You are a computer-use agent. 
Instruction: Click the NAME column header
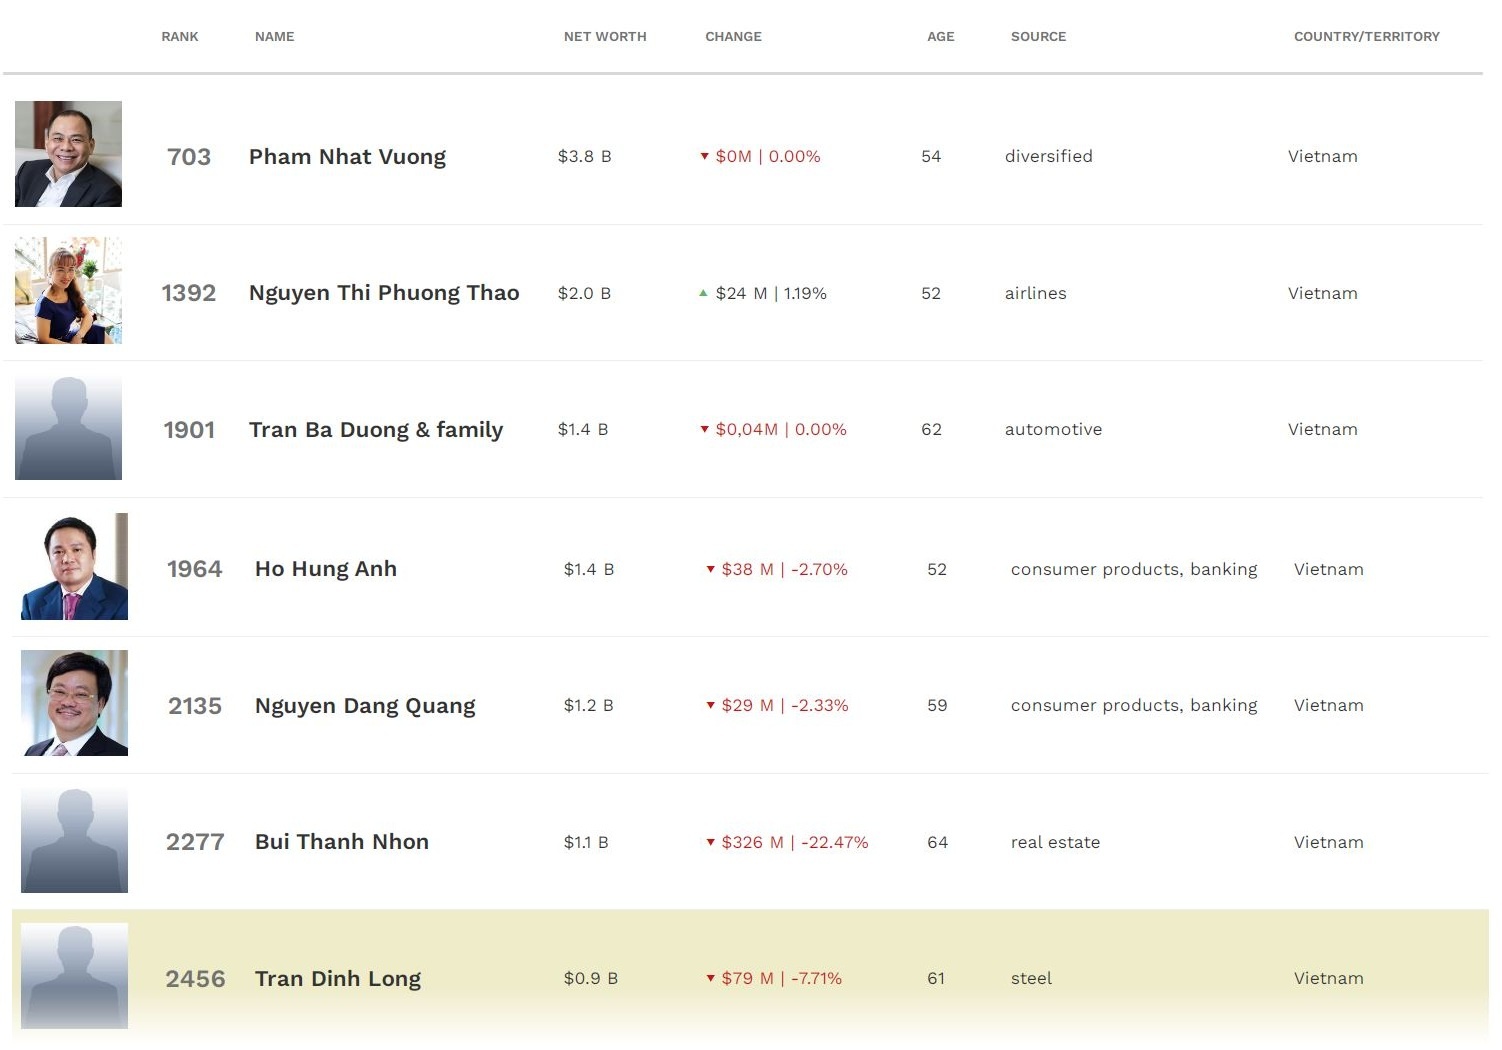click(x=273, y=37)
